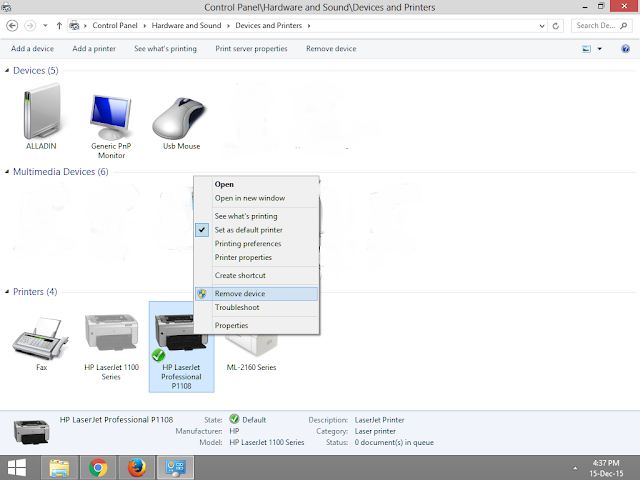Click Remove device in the toolbar
Screen dimensions: 640x480
[x=331, y=49]
